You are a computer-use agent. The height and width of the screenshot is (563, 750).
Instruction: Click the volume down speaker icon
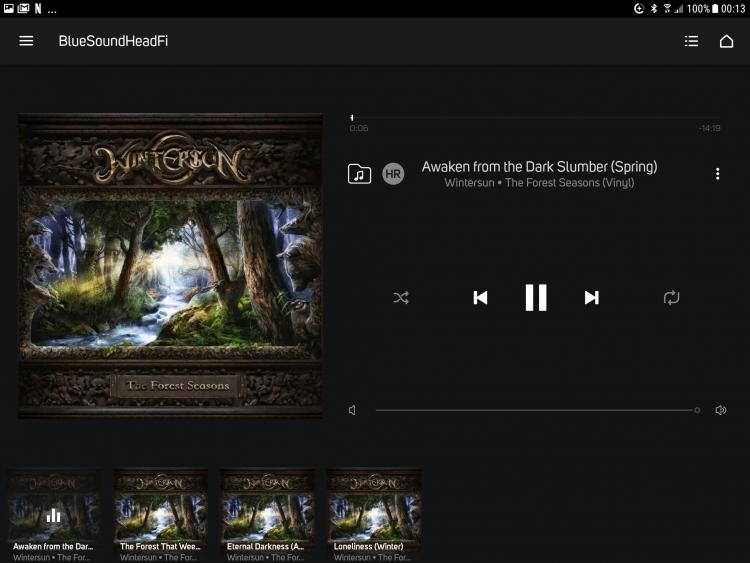click(x=353, y=410)
